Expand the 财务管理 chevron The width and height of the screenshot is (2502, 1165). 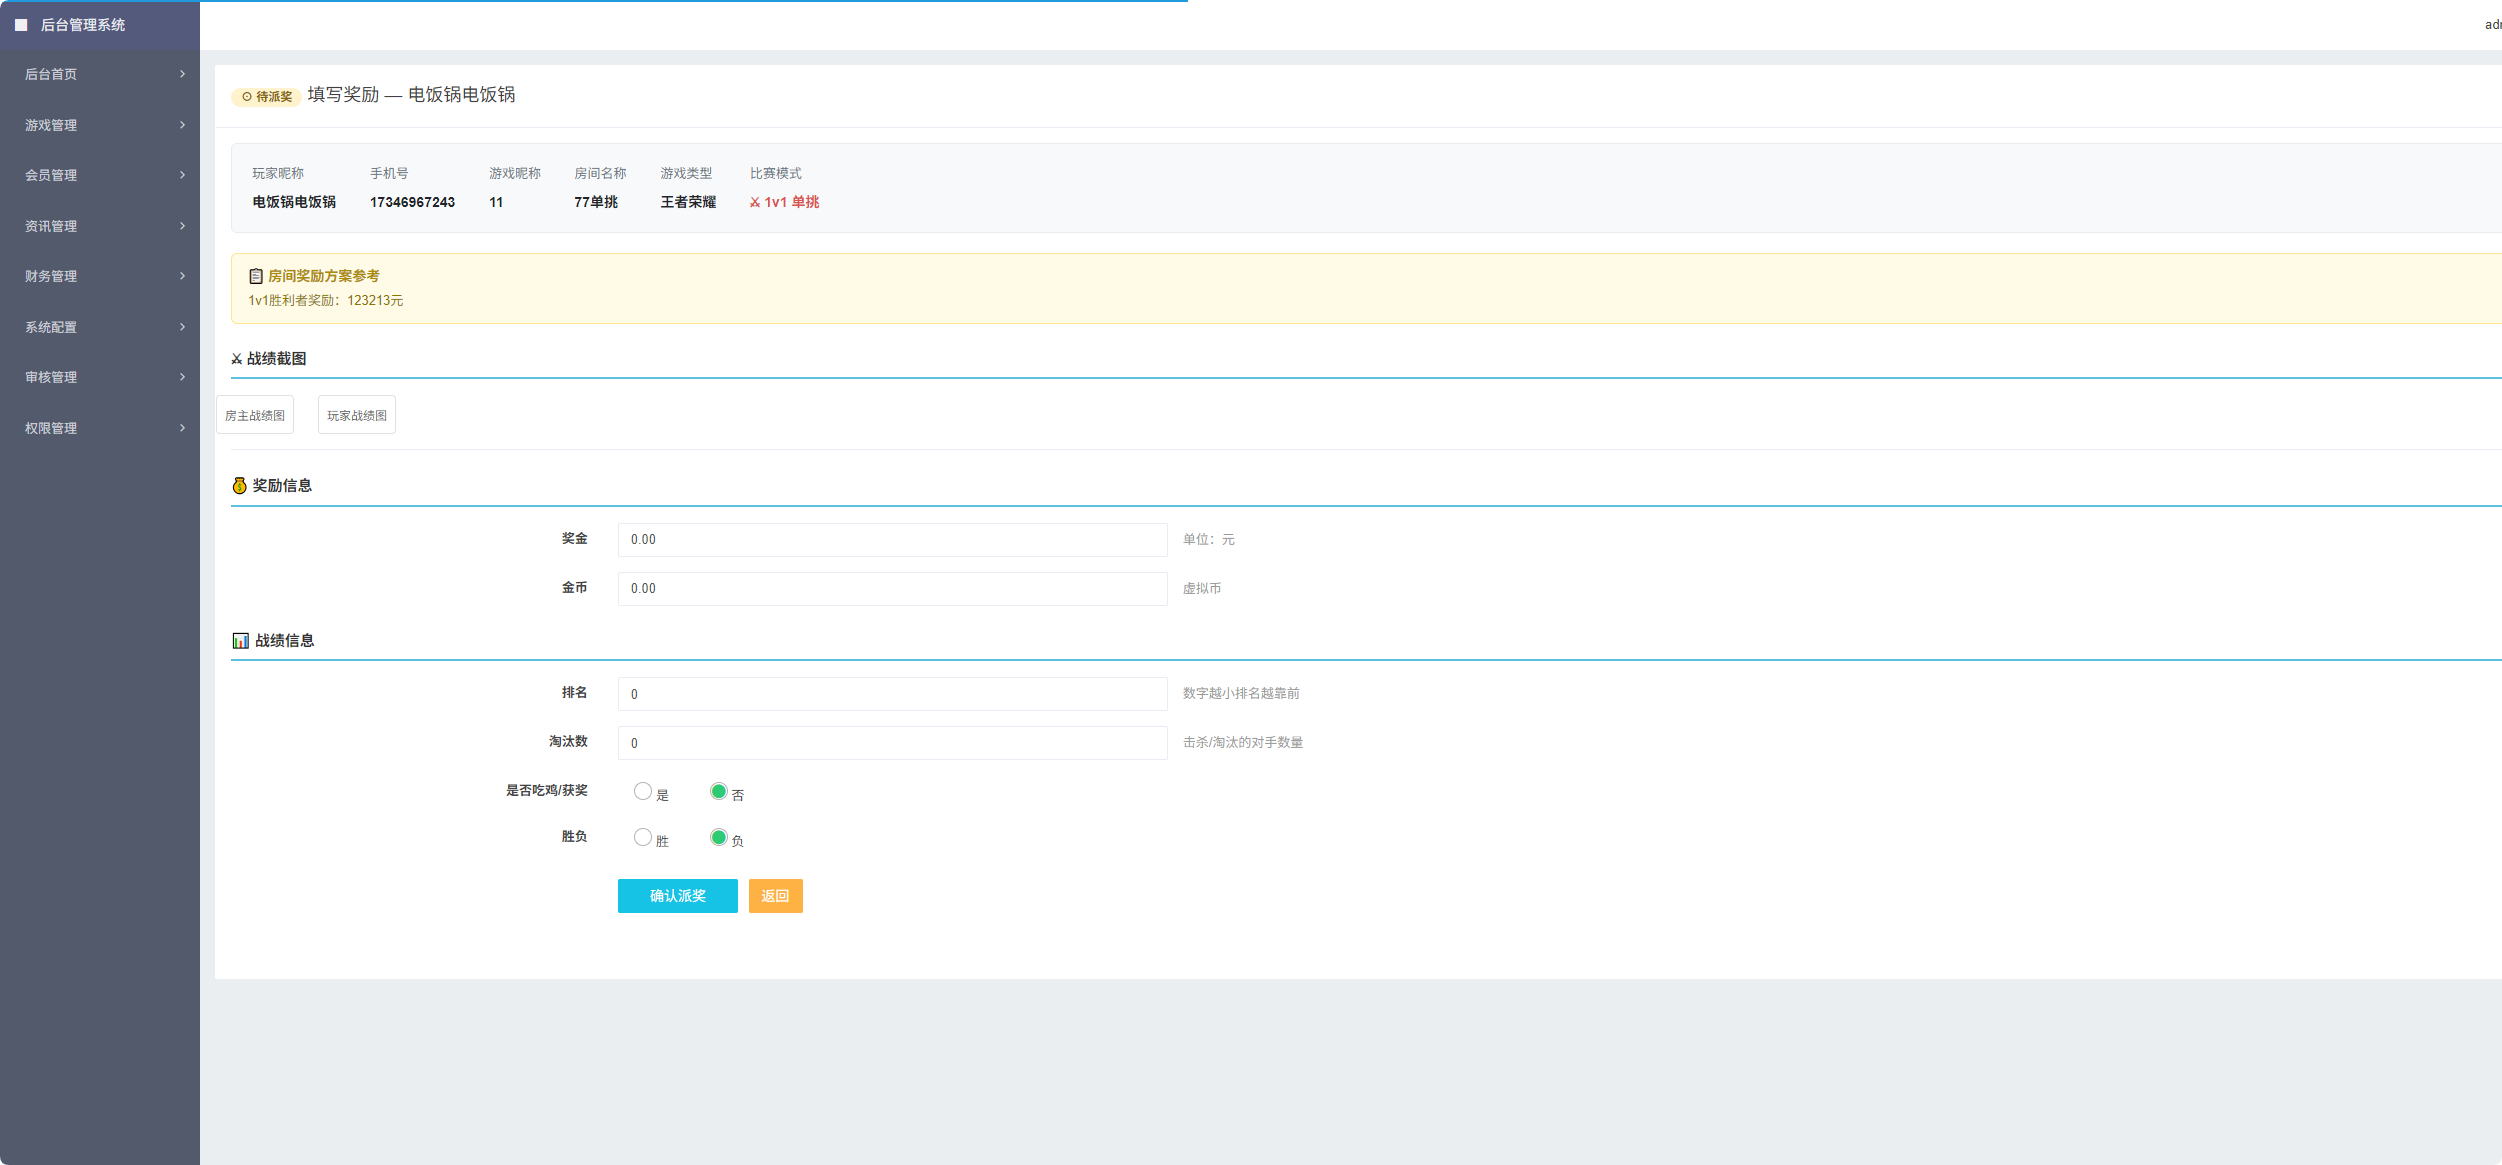tap(182, 276)
